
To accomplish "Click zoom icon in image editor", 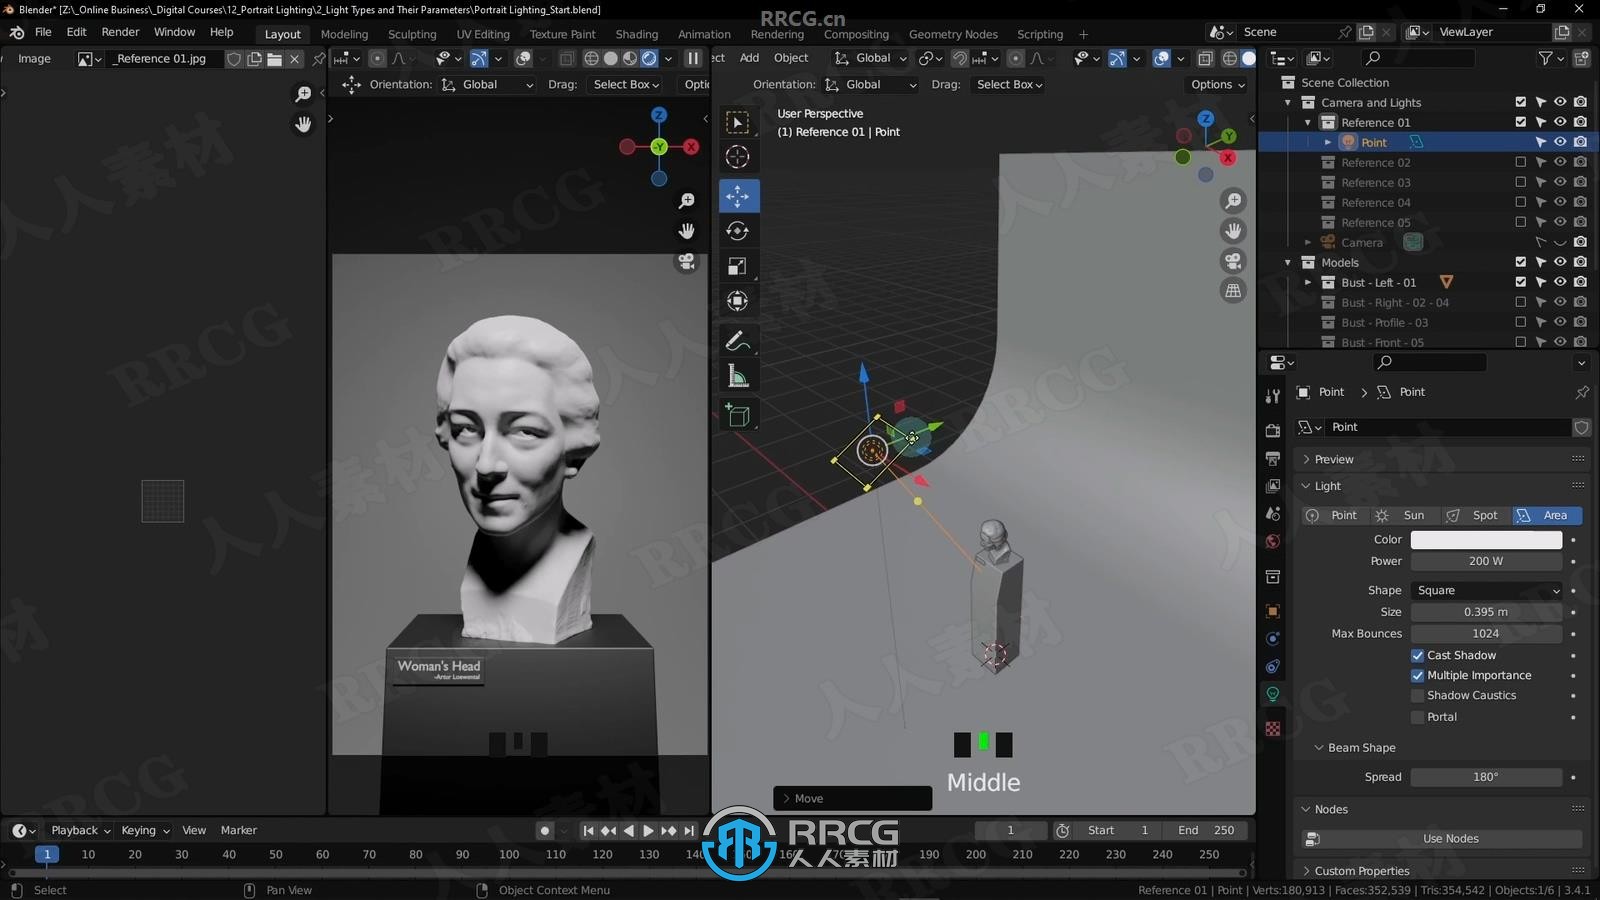I will pyautogui.click(x=303, y=94).
